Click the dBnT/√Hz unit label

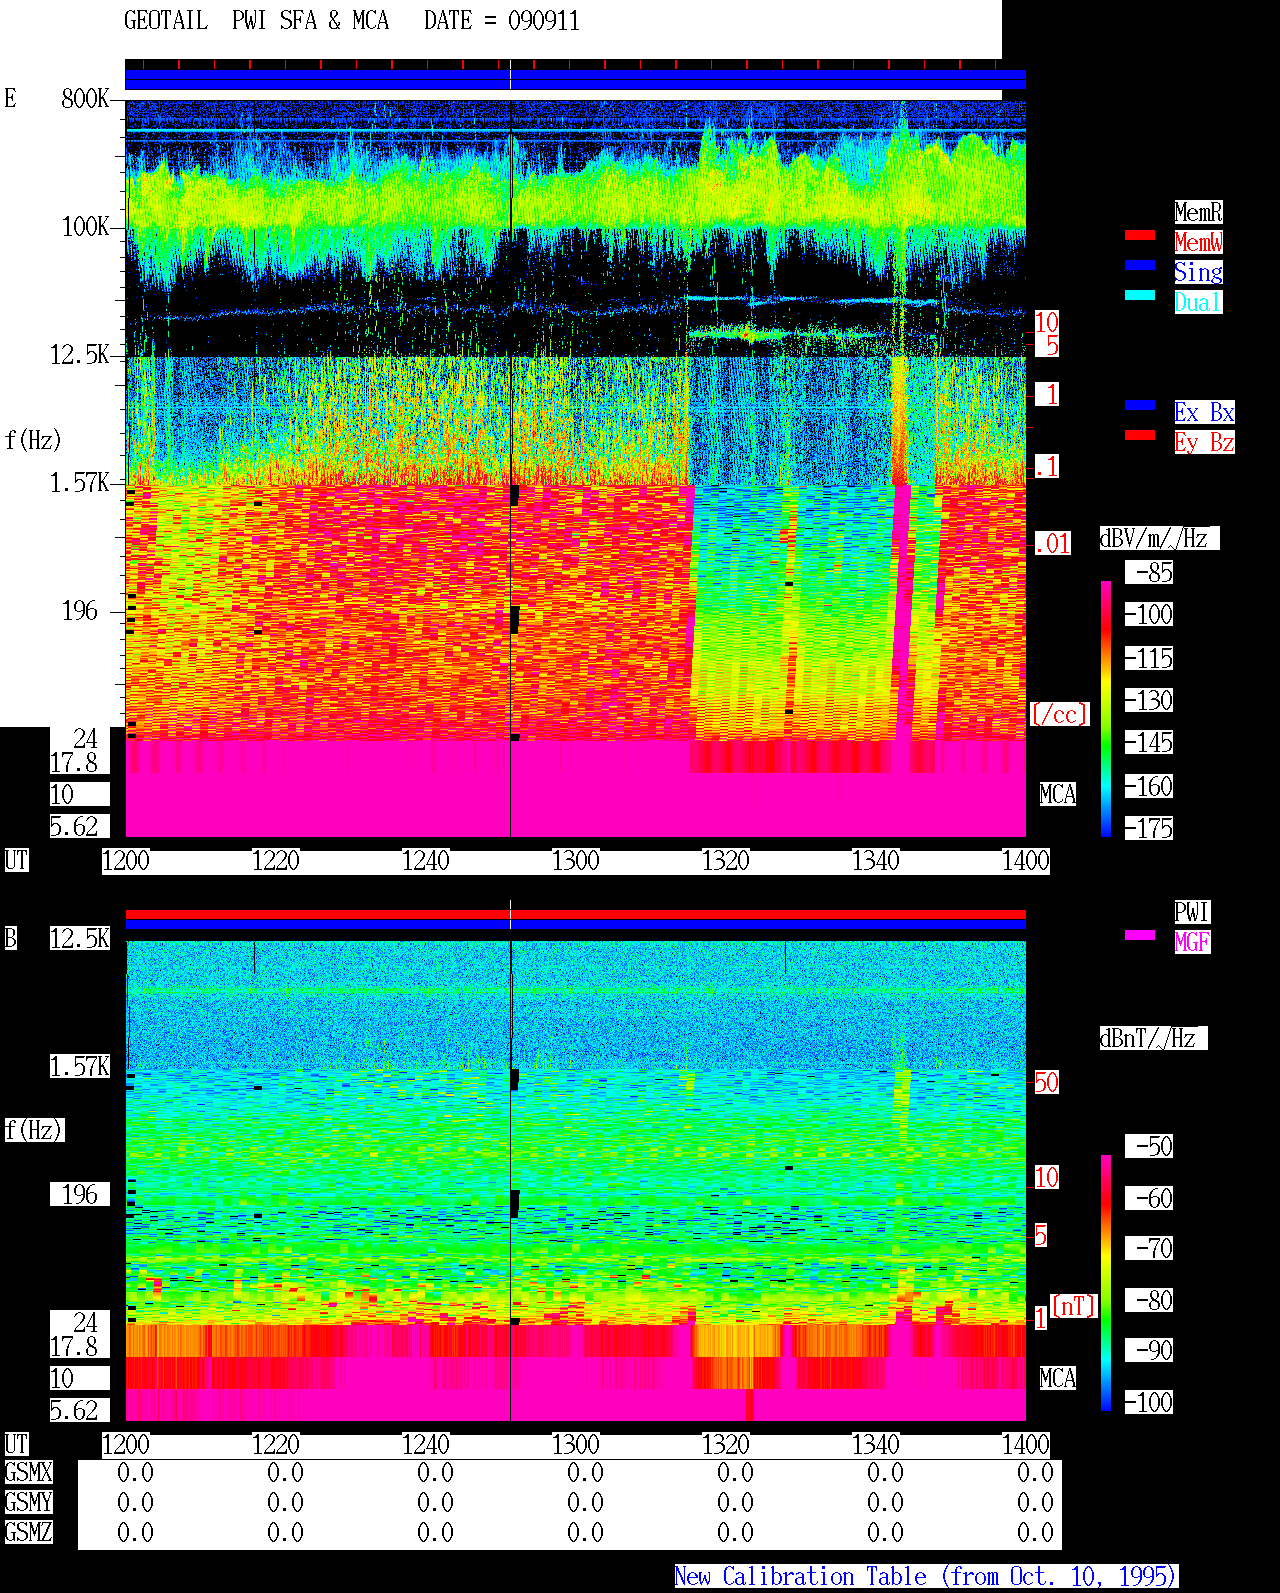click(x=1152, y=1038)
